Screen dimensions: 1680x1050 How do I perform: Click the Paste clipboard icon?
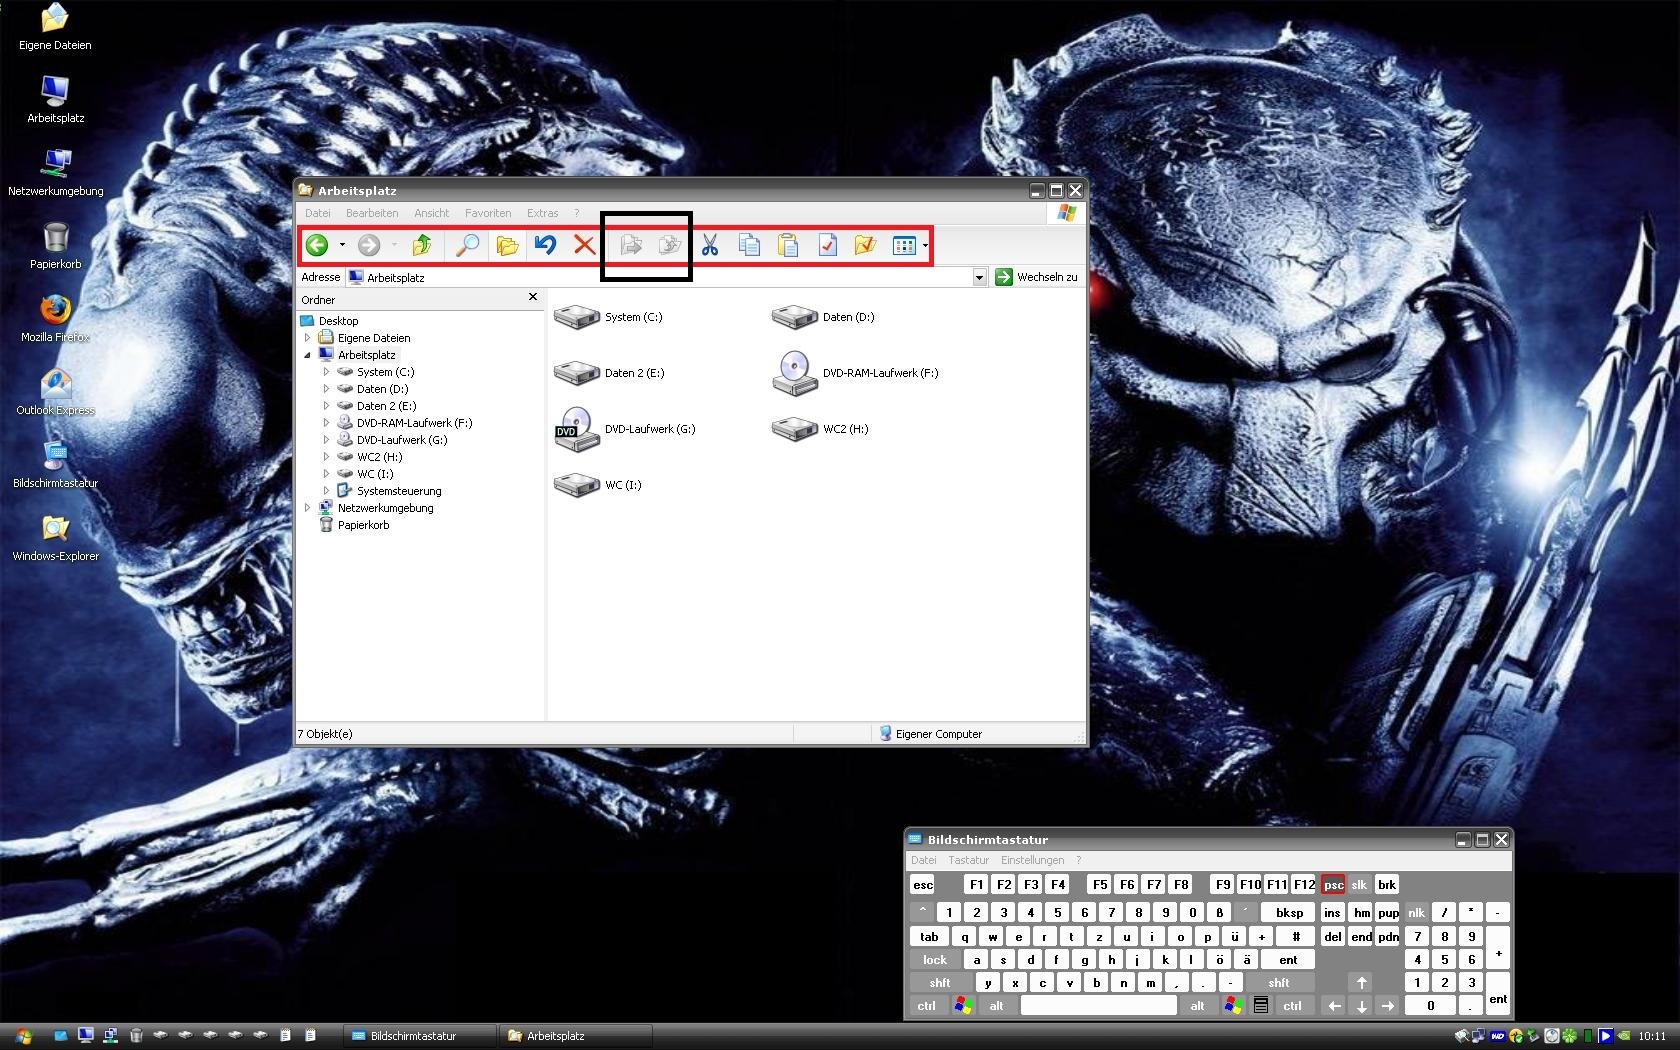(x=788, y=245)
